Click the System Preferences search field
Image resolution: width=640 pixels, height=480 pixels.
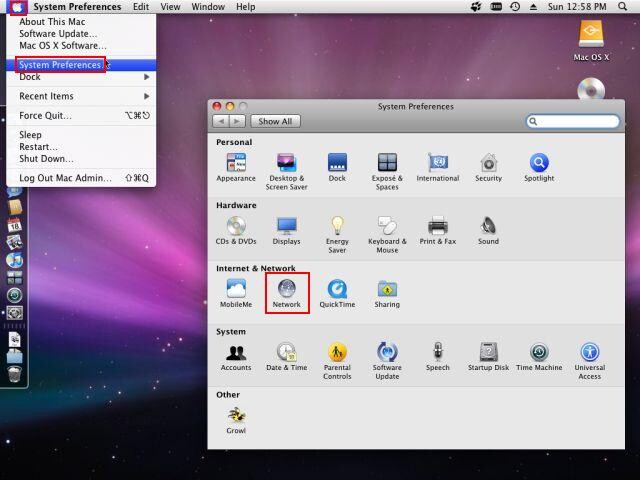[573, 121]
